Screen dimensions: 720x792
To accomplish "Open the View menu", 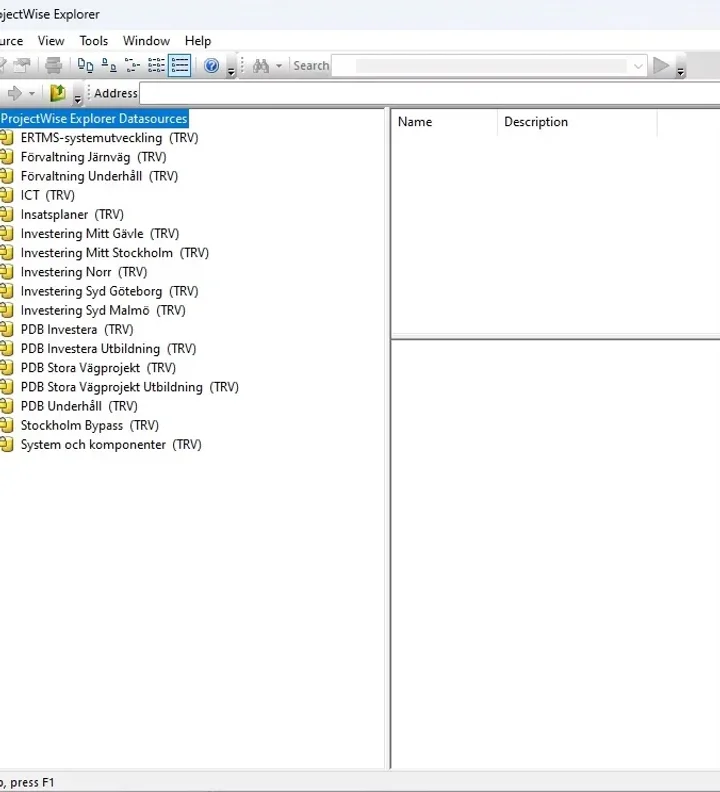I will pos(51,41).
